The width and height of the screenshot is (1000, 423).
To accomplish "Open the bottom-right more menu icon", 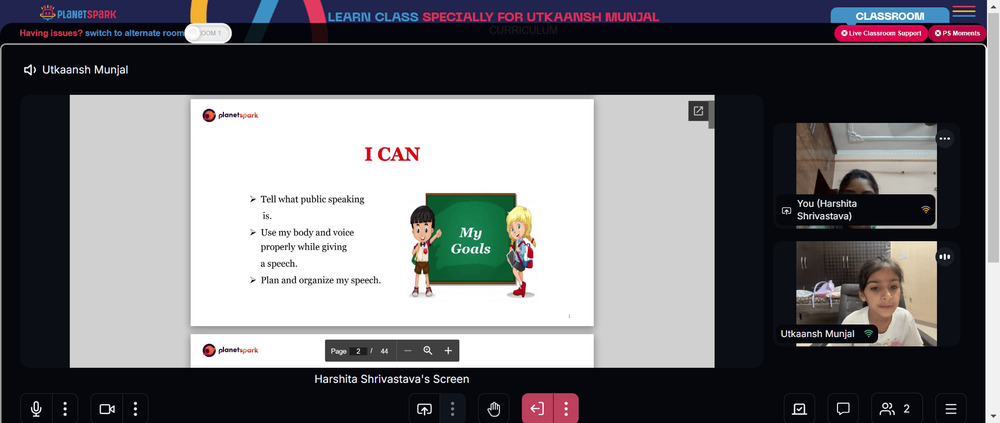I will (951, 409).
